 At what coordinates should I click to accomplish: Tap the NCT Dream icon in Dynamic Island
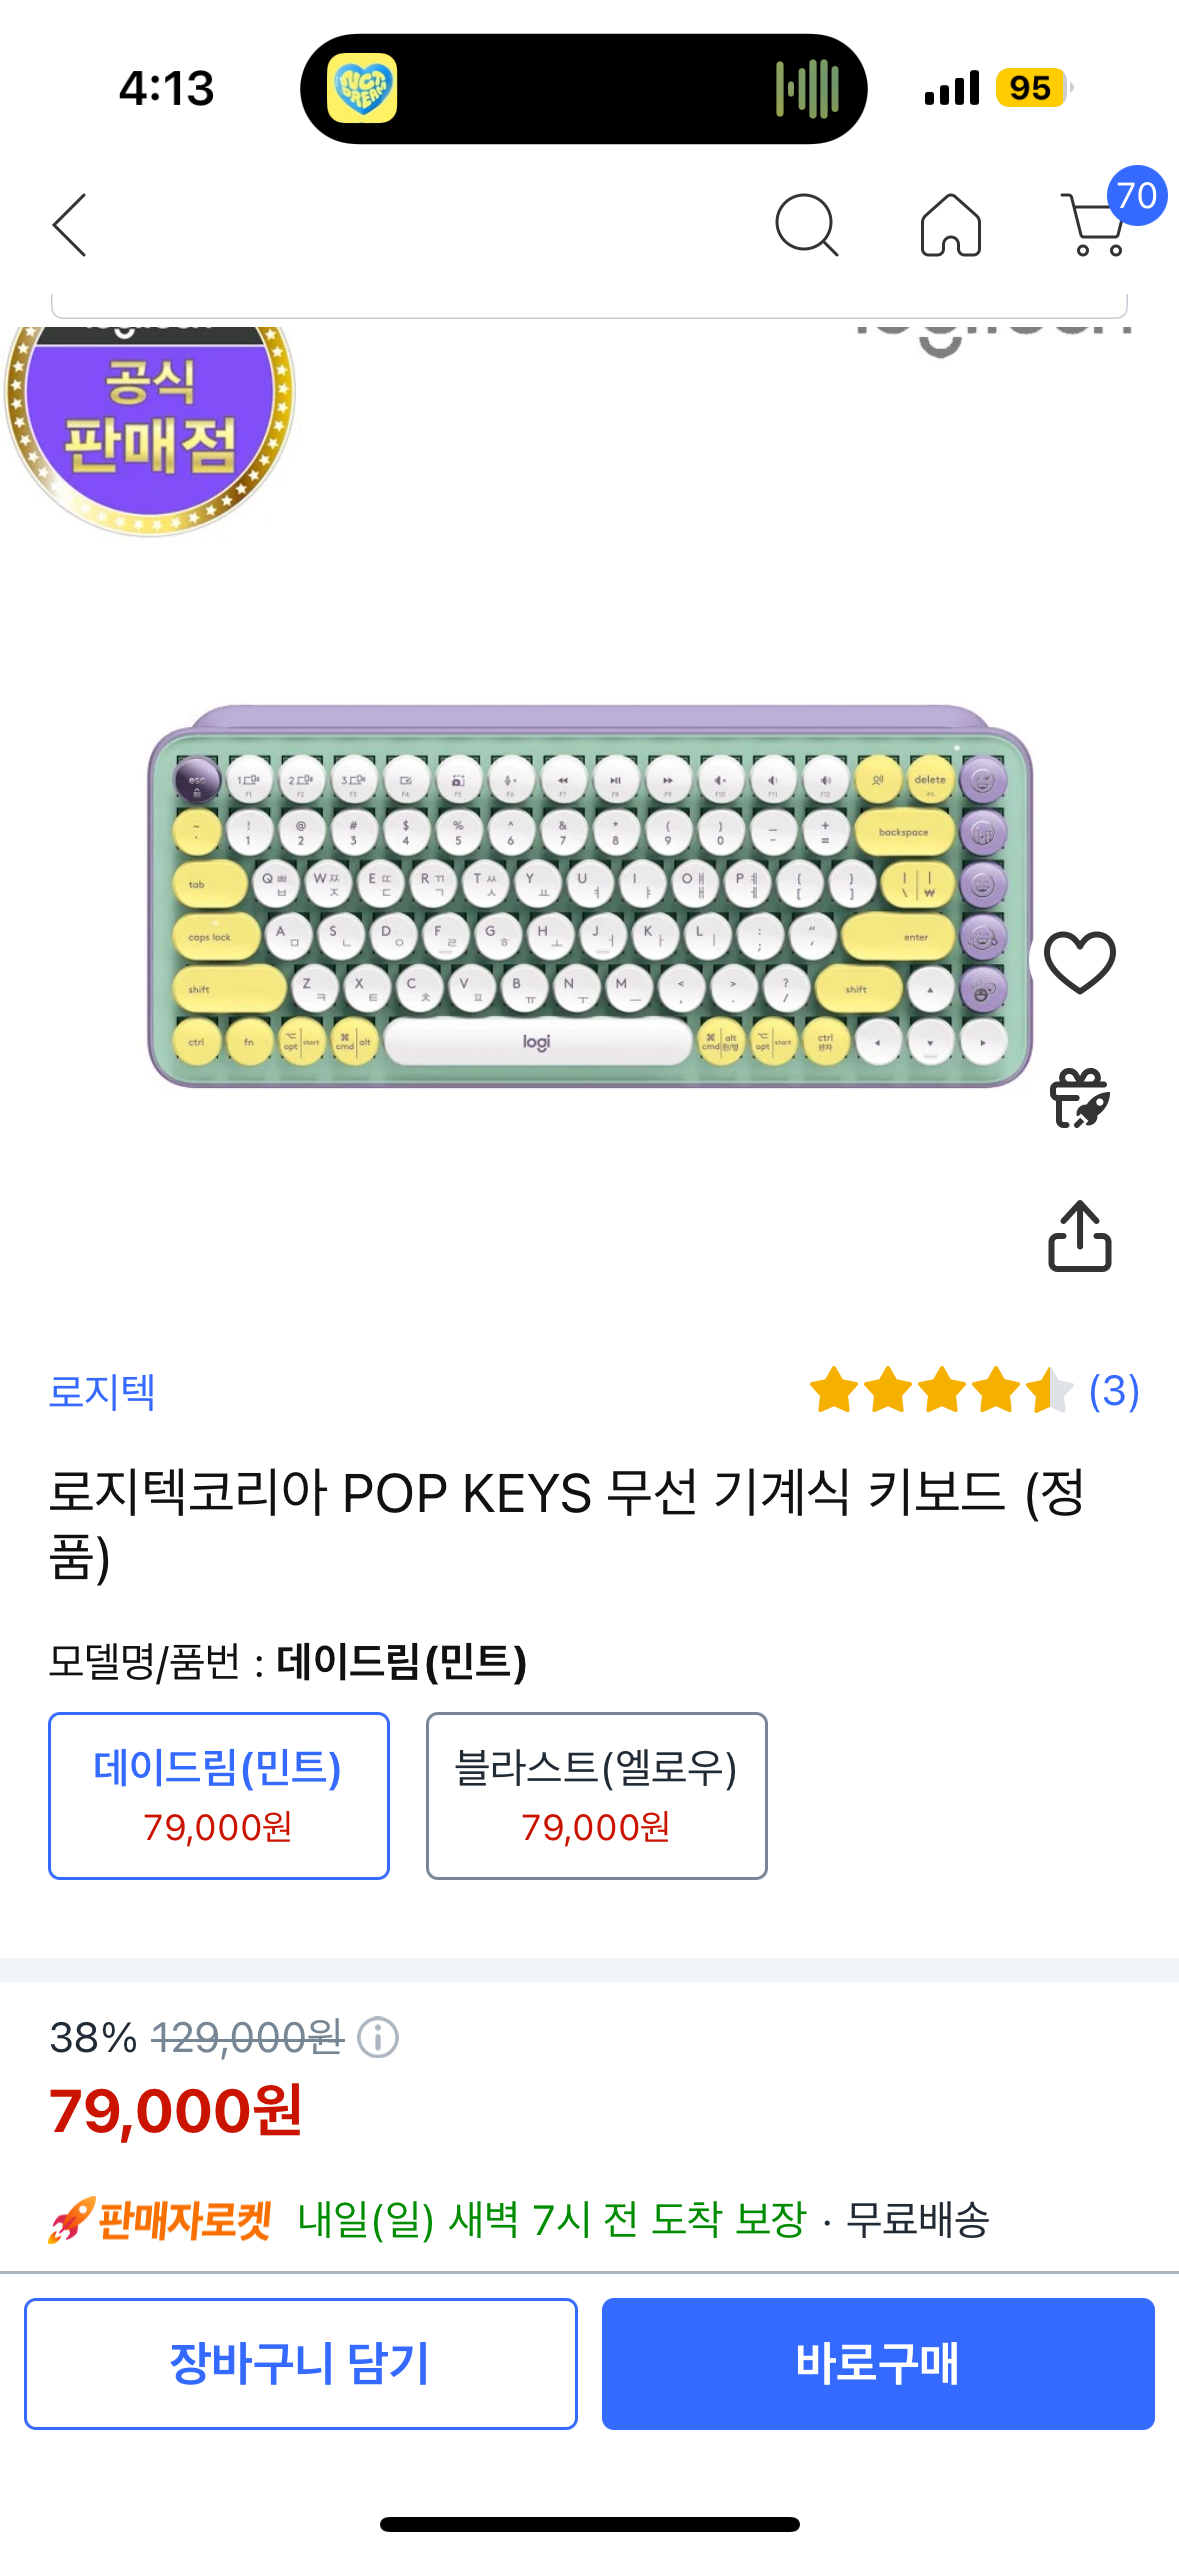click(x=362, y=88)
